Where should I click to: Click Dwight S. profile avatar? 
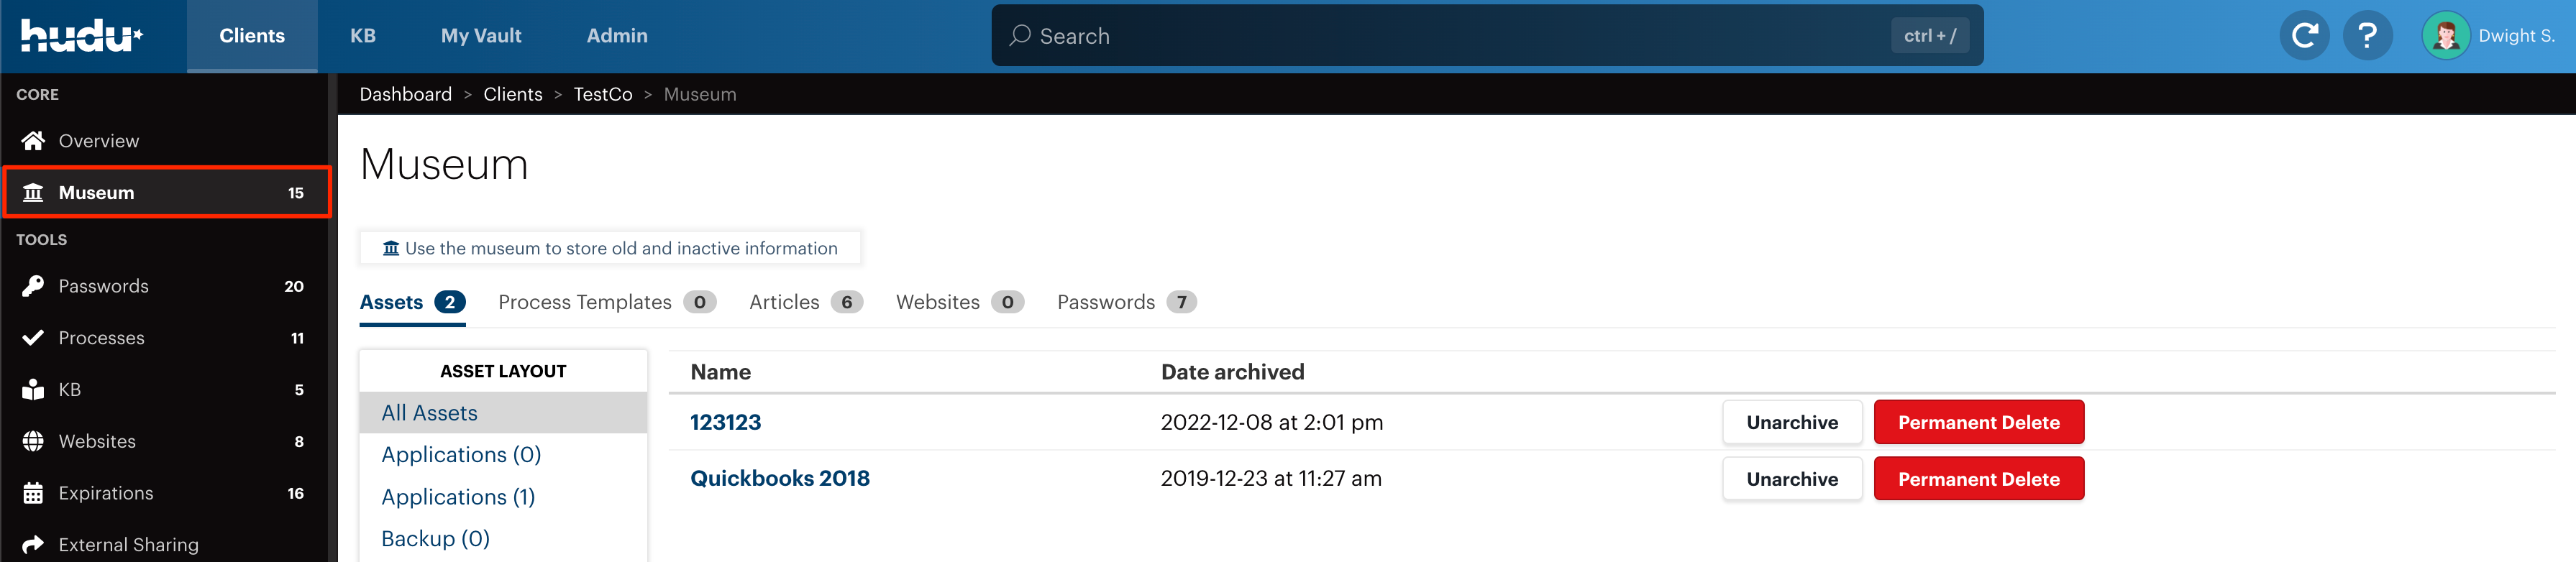pyautogui.click(x=2445, y=36)
